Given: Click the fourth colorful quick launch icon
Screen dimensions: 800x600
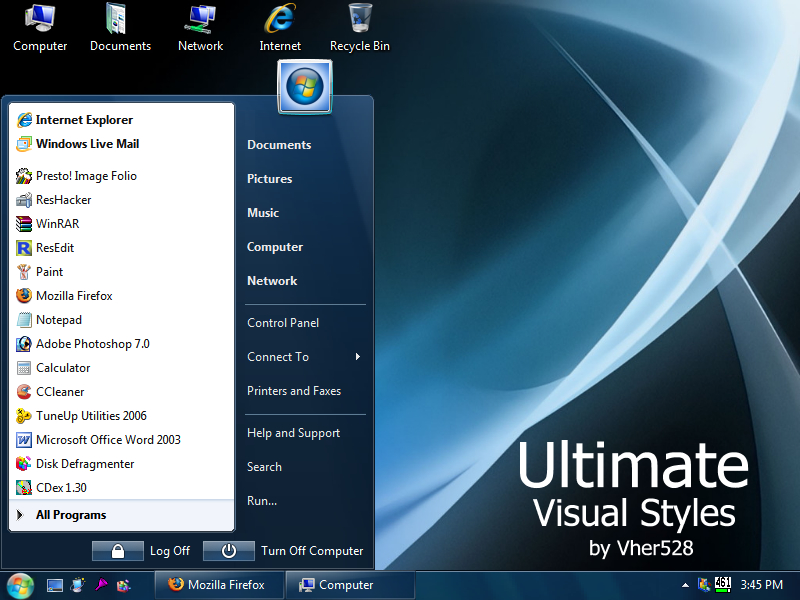Looking at the screenshot, I should (123, 585).
